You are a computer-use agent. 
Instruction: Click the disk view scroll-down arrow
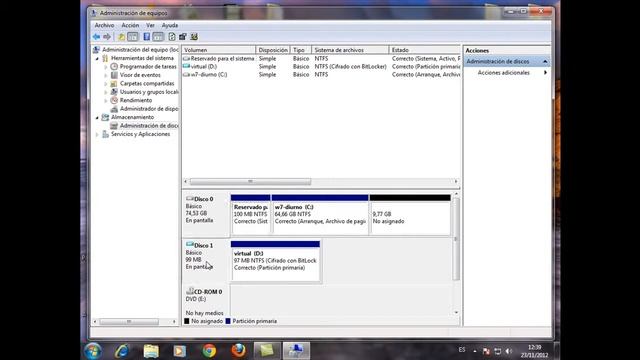pos(456,312)
